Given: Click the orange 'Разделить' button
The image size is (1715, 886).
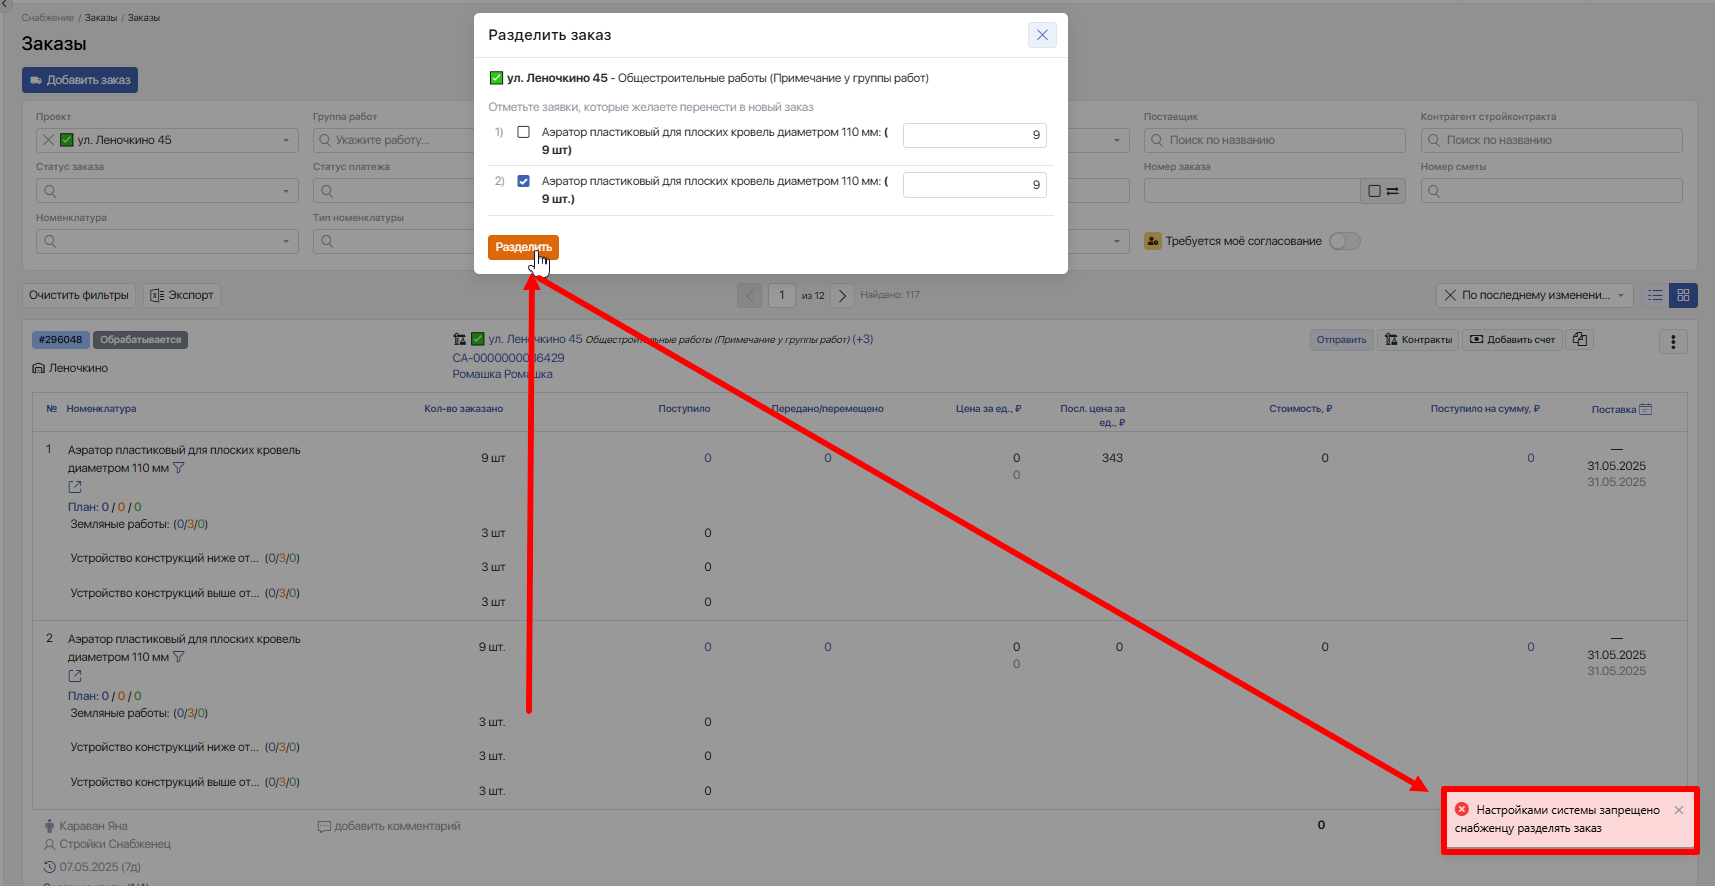Looking at the screenshot, I should tap(523, 247).
